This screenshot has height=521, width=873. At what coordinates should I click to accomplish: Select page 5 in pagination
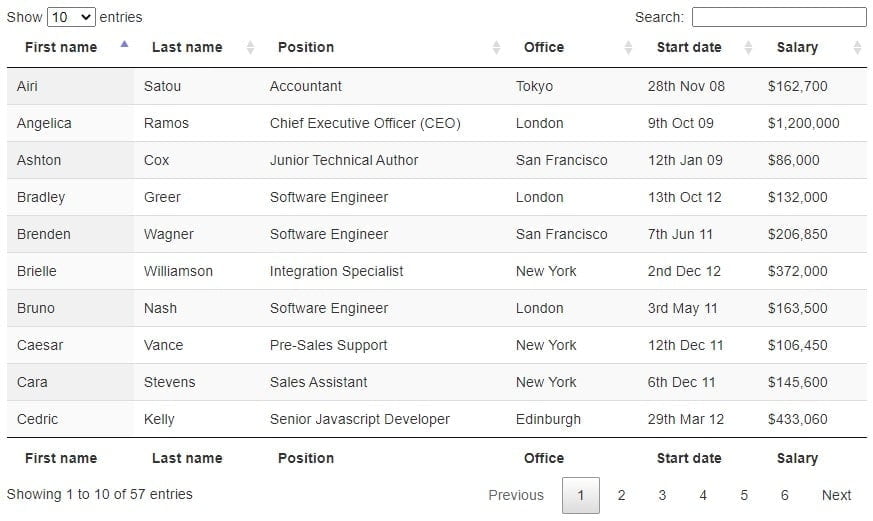coord(744,495)
